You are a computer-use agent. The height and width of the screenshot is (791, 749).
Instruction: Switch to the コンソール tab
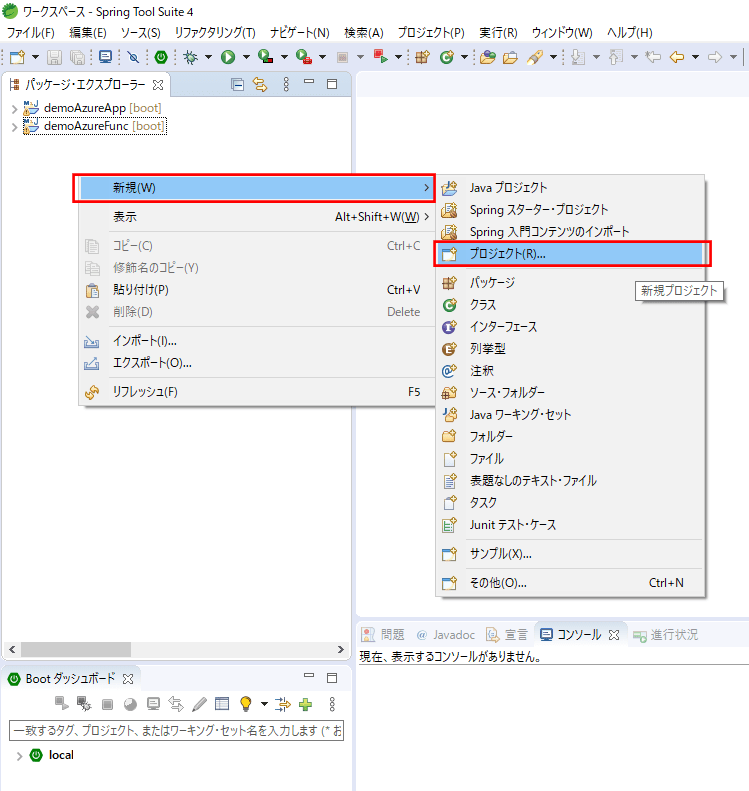pyautogui.click(x=578, y=635)
